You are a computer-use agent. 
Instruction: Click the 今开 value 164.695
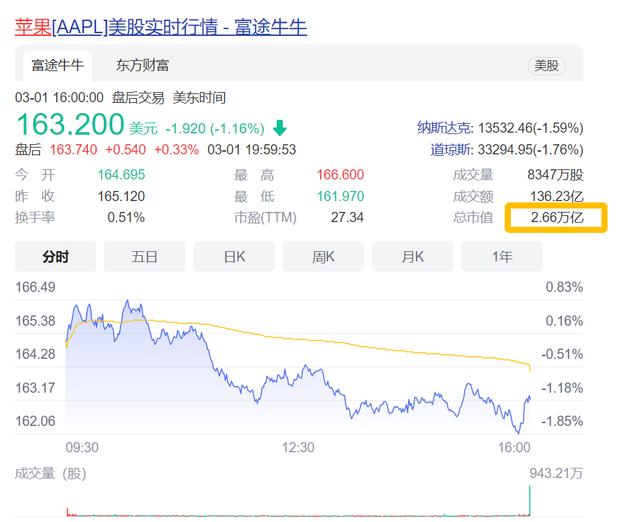click(121, 175)
